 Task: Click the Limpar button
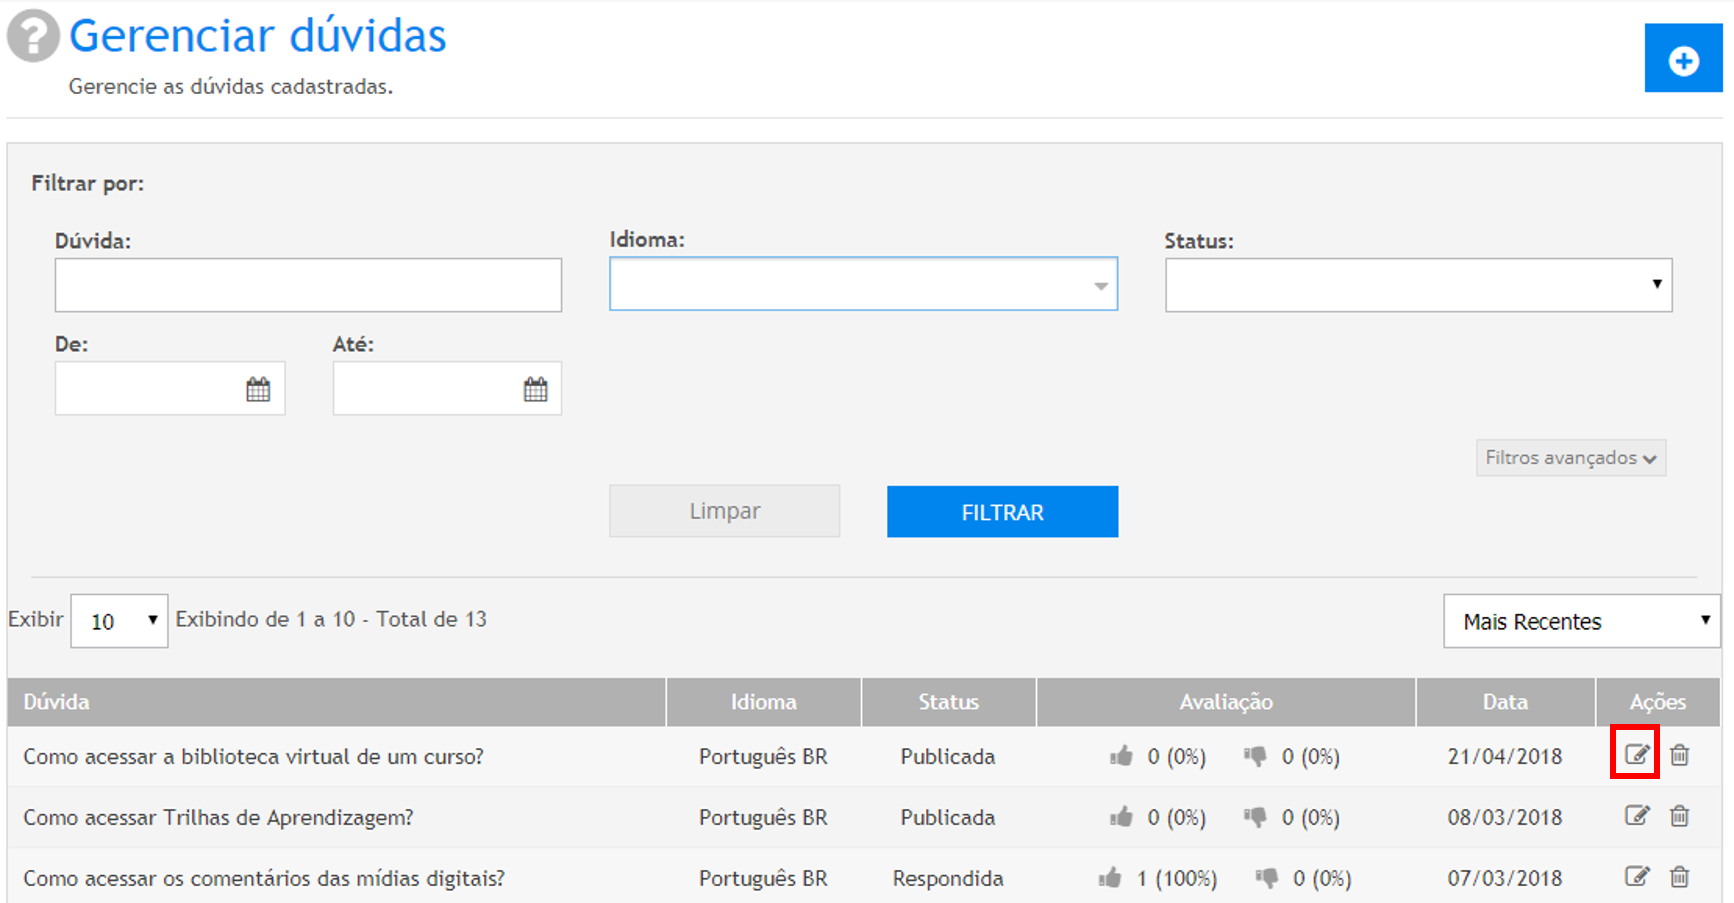pyautogui.click(x=724, y=512)
